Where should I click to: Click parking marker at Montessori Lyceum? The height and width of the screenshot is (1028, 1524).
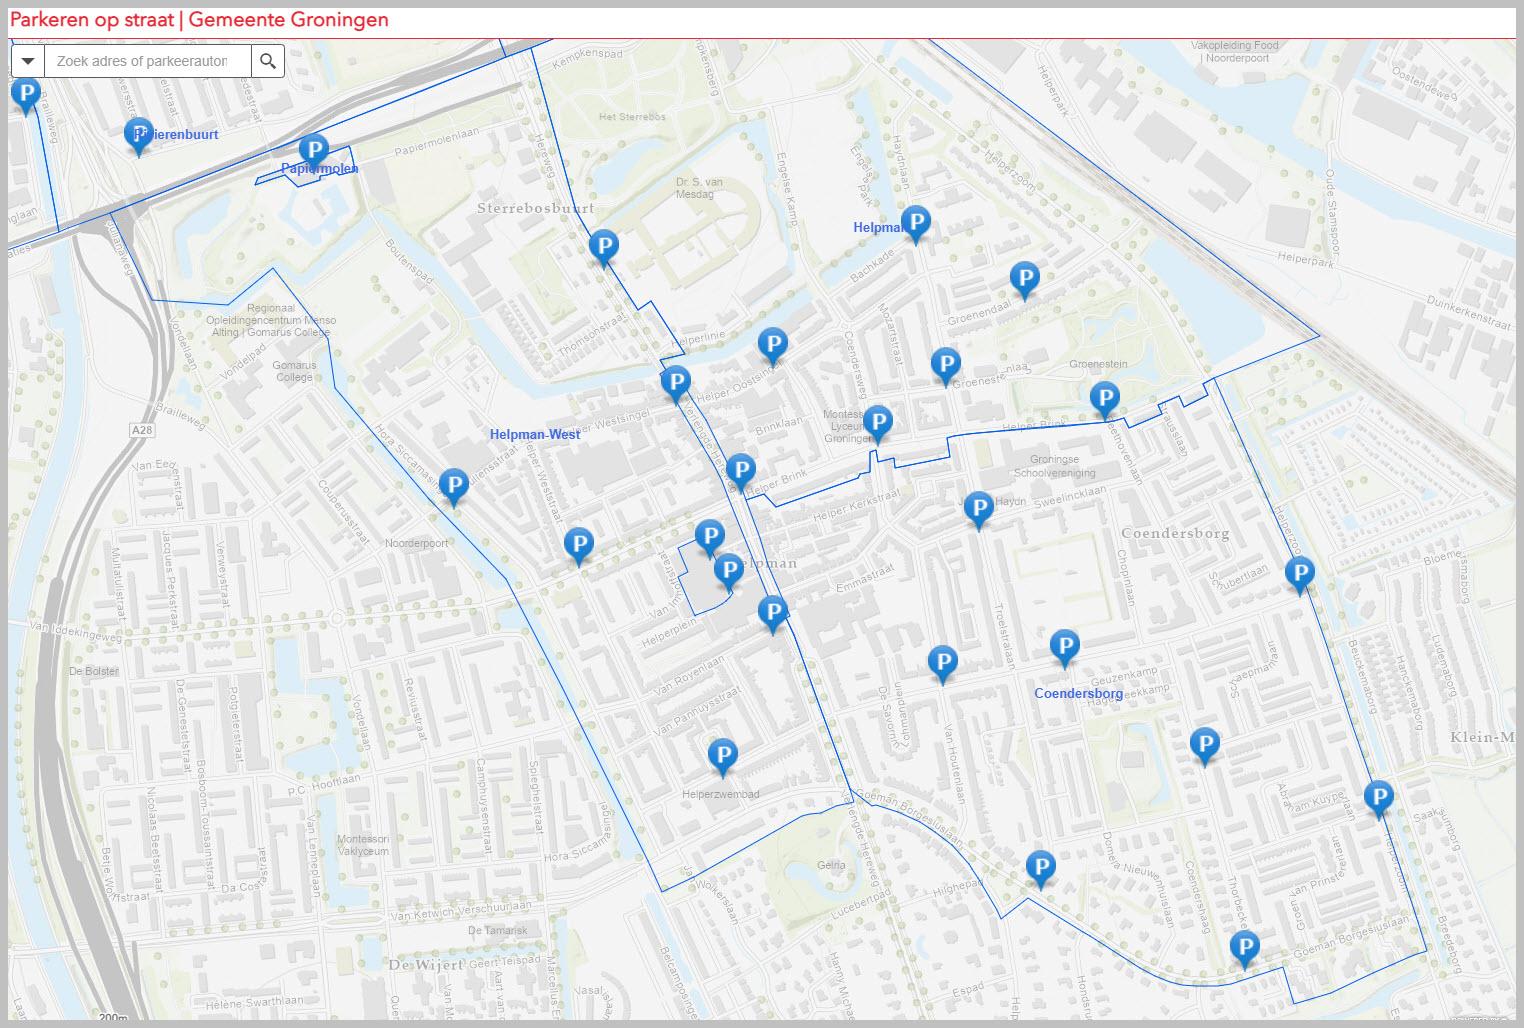coord(877,422)
